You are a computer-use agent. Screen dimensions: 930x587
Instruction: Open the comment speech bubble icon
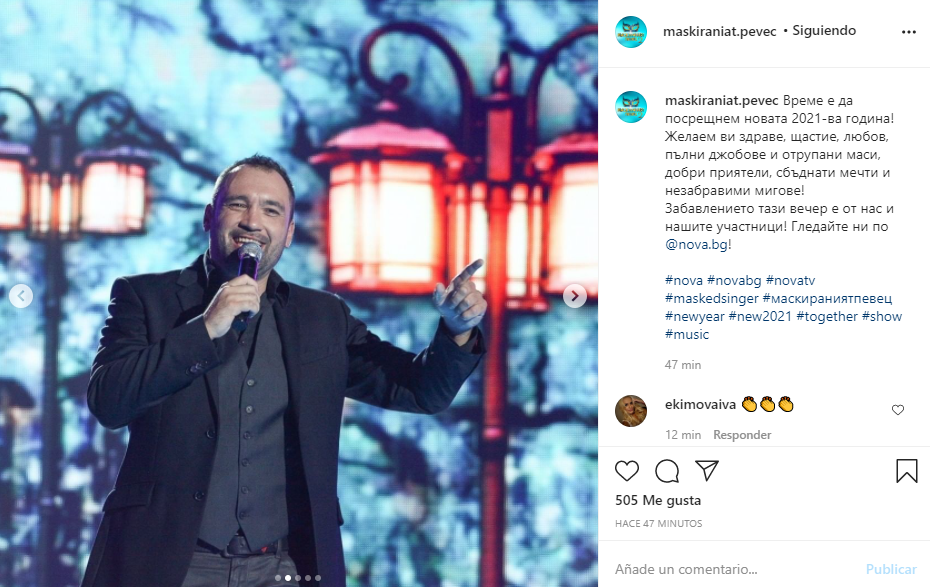click(x=667, y=471)
